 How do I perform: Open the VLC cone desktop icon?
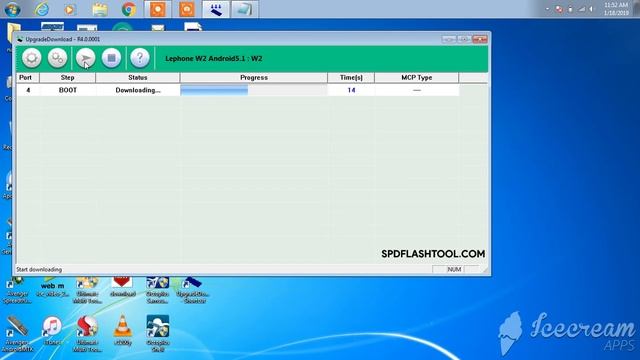coord(122,330)
